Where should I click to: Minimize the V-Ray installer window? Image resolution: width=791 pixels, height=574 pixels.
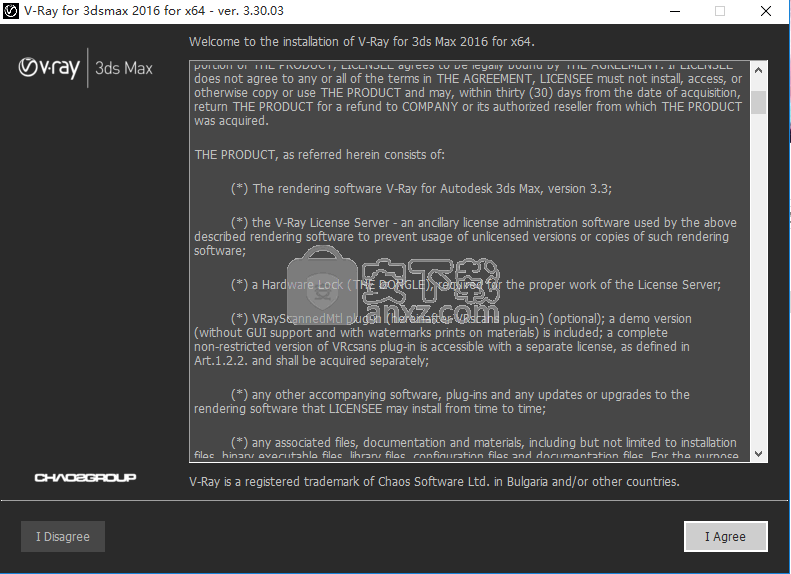click(675, 11)
